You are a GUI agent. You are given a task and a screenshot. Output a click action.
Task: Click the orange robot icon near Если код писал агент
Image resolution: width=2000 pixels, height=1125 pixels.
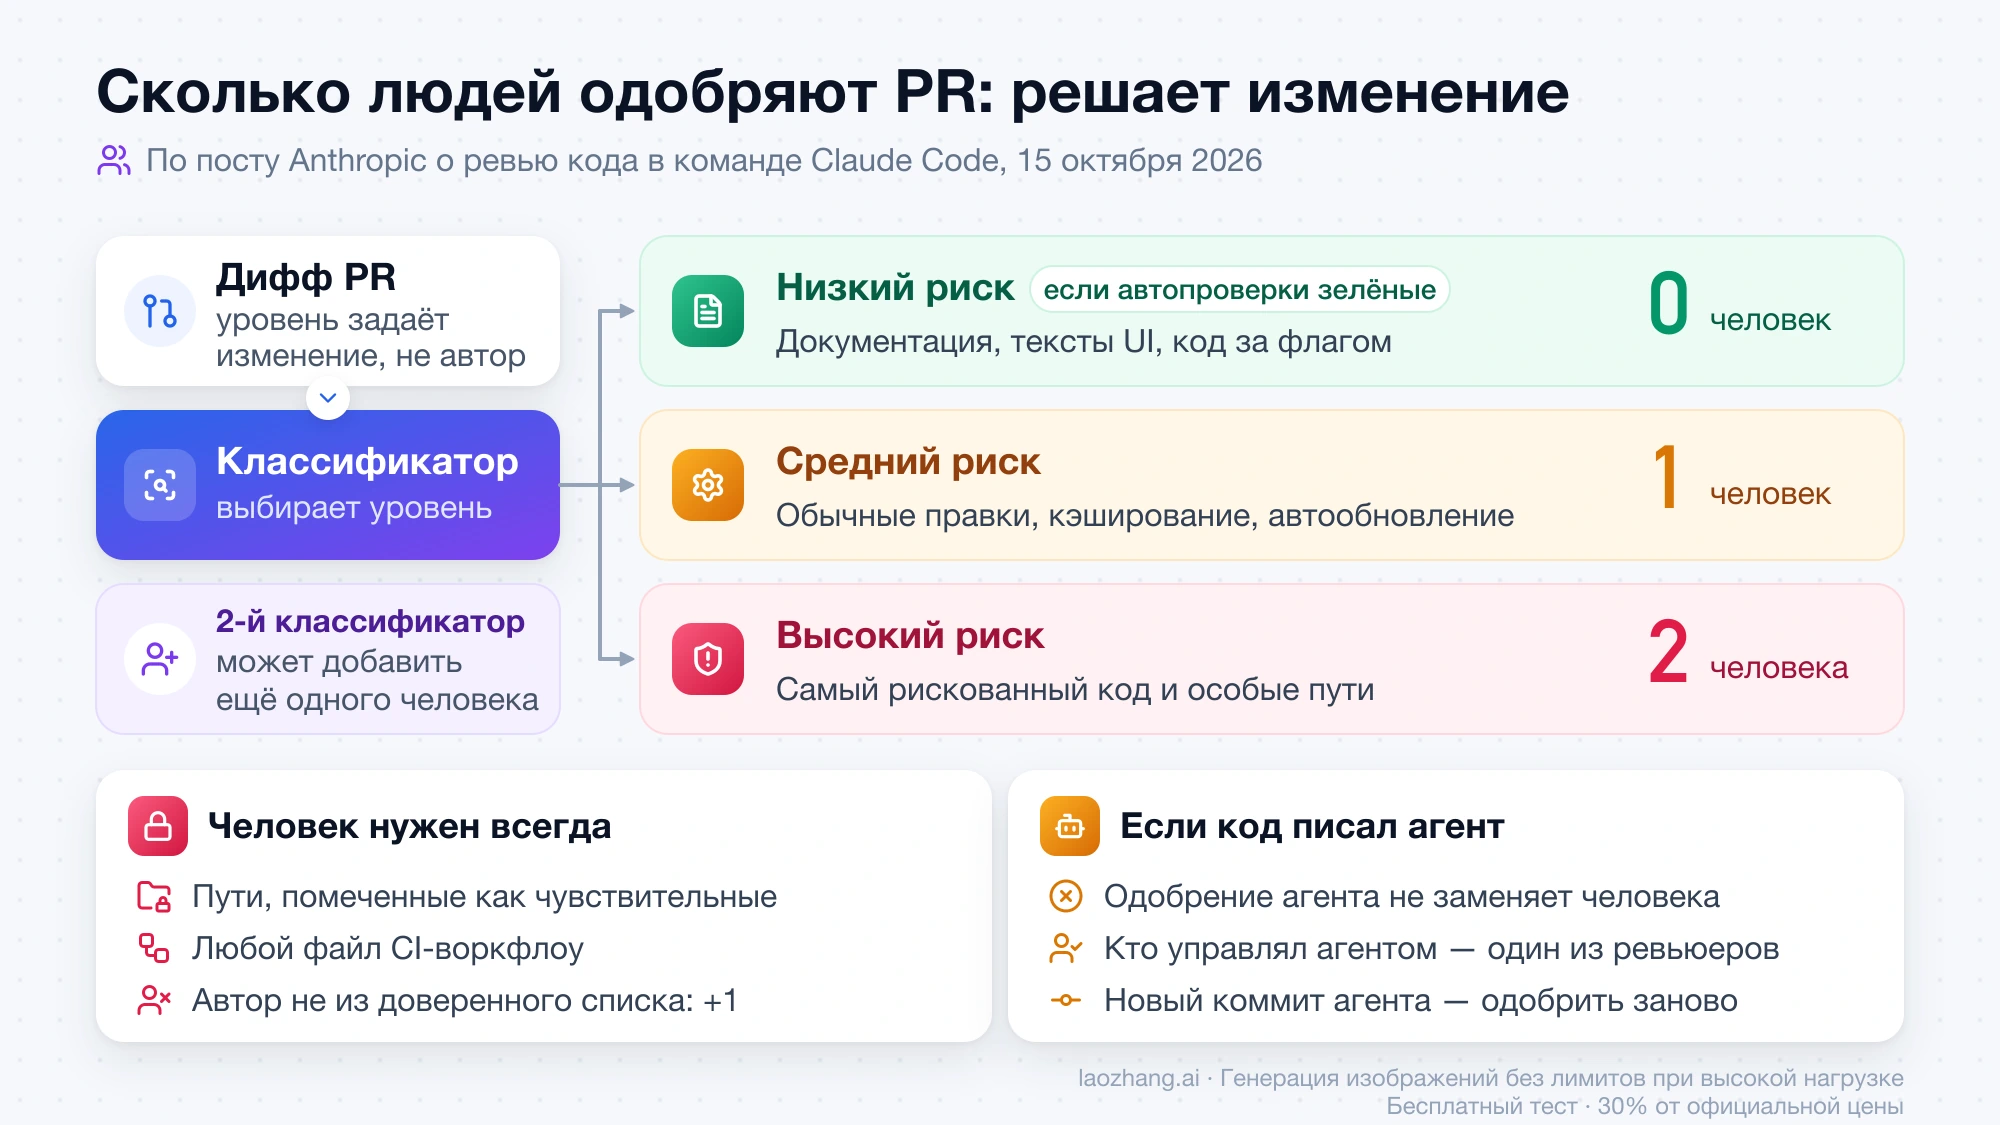pos(1070,826)
